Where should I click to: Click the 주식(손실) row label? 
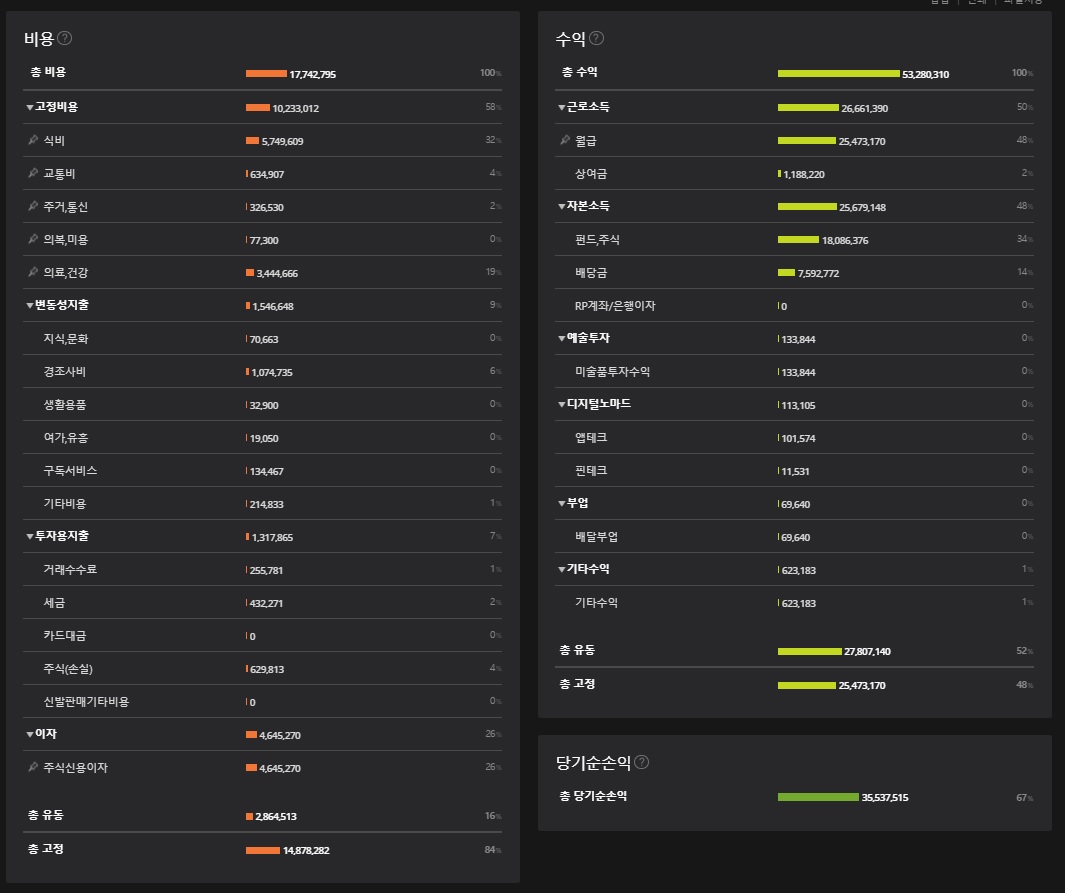(x=68, y=669)
